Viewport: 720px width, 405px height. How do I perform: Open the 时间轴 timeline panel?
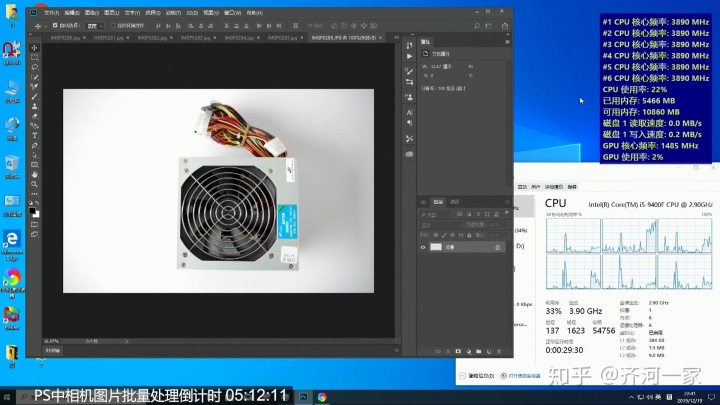pyautogui.click(x=53, y=350)
